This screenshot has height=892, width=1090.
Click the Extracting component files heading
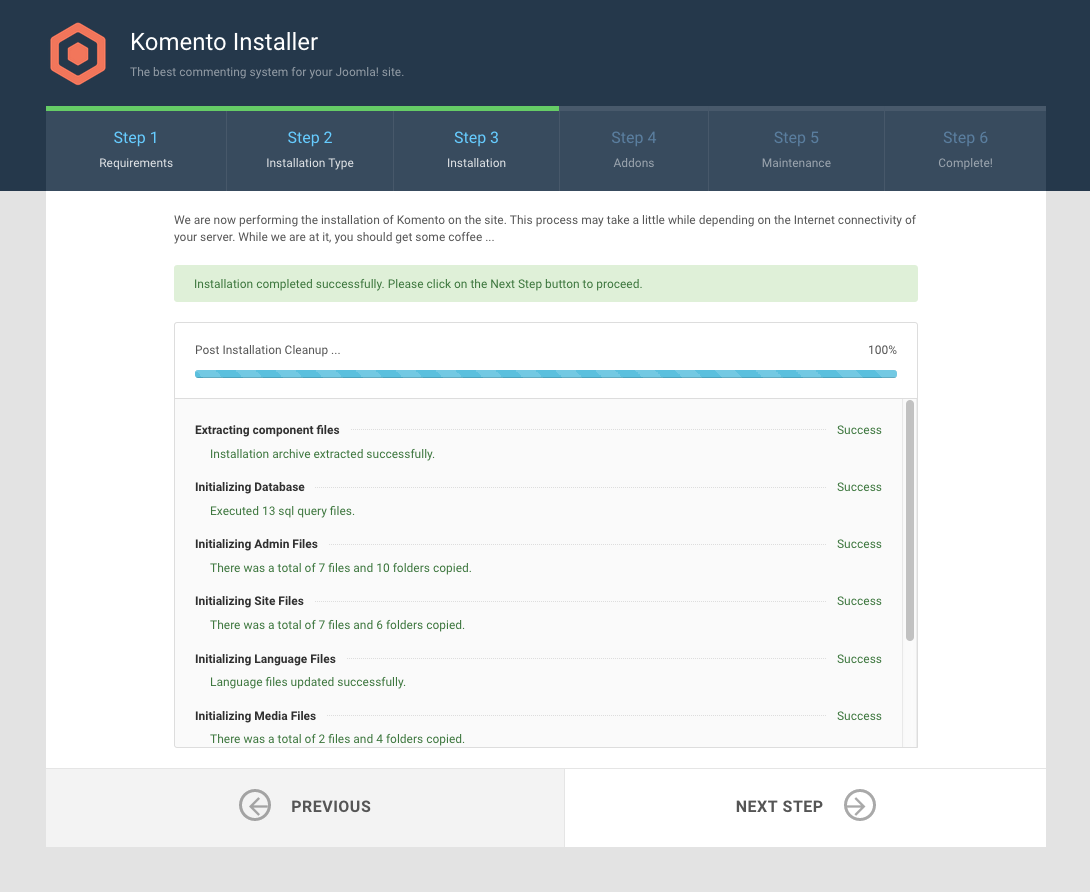(267, 430)
